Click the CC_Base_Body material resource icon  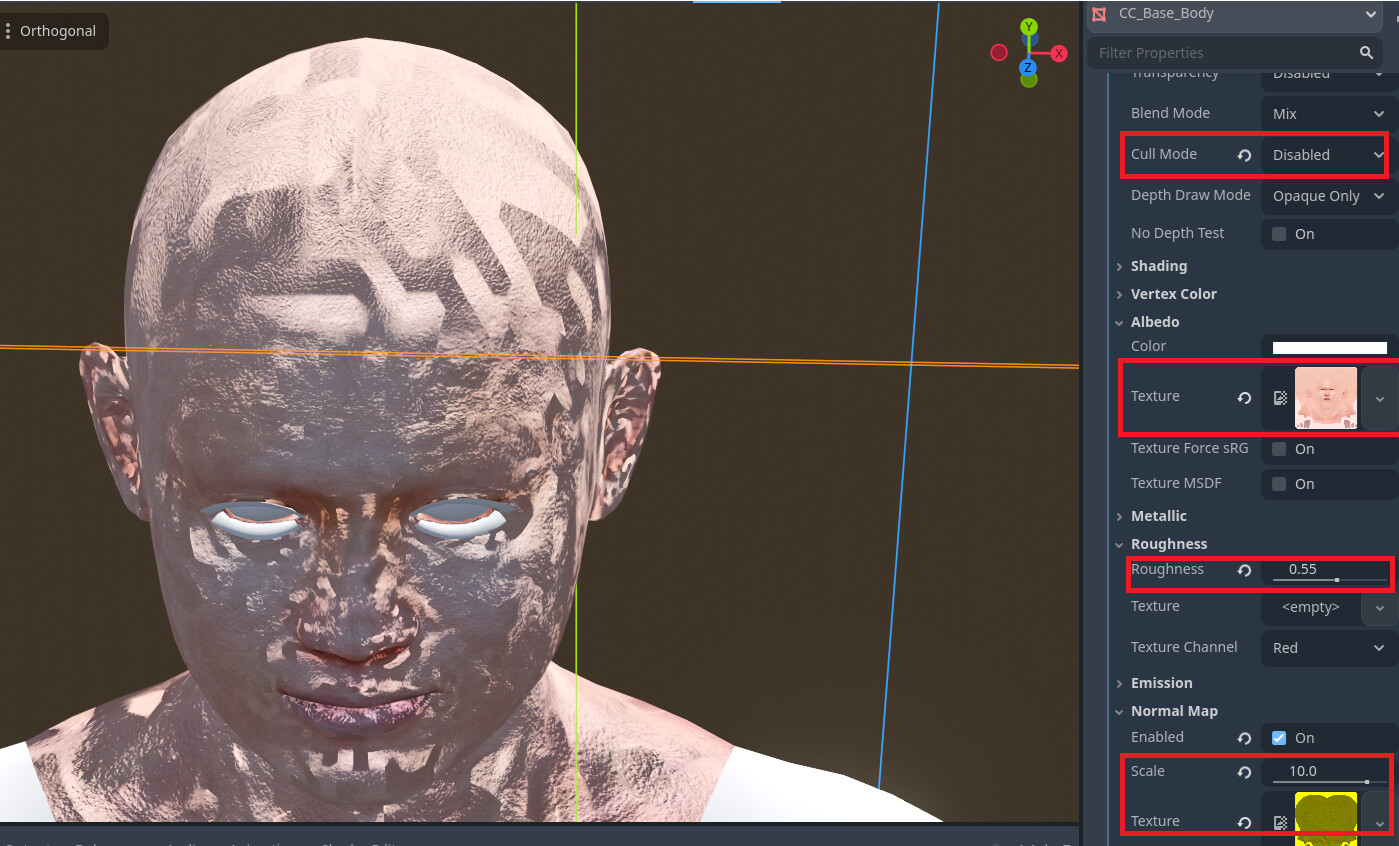point(1101,14)
